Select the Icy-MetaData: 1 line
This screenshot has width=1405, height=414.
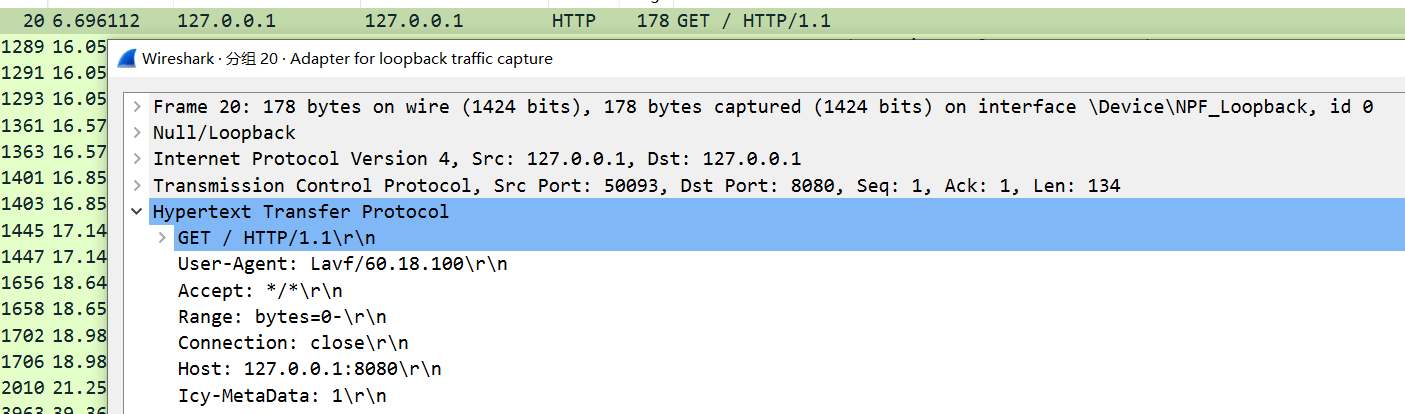(x=282, y=396)
